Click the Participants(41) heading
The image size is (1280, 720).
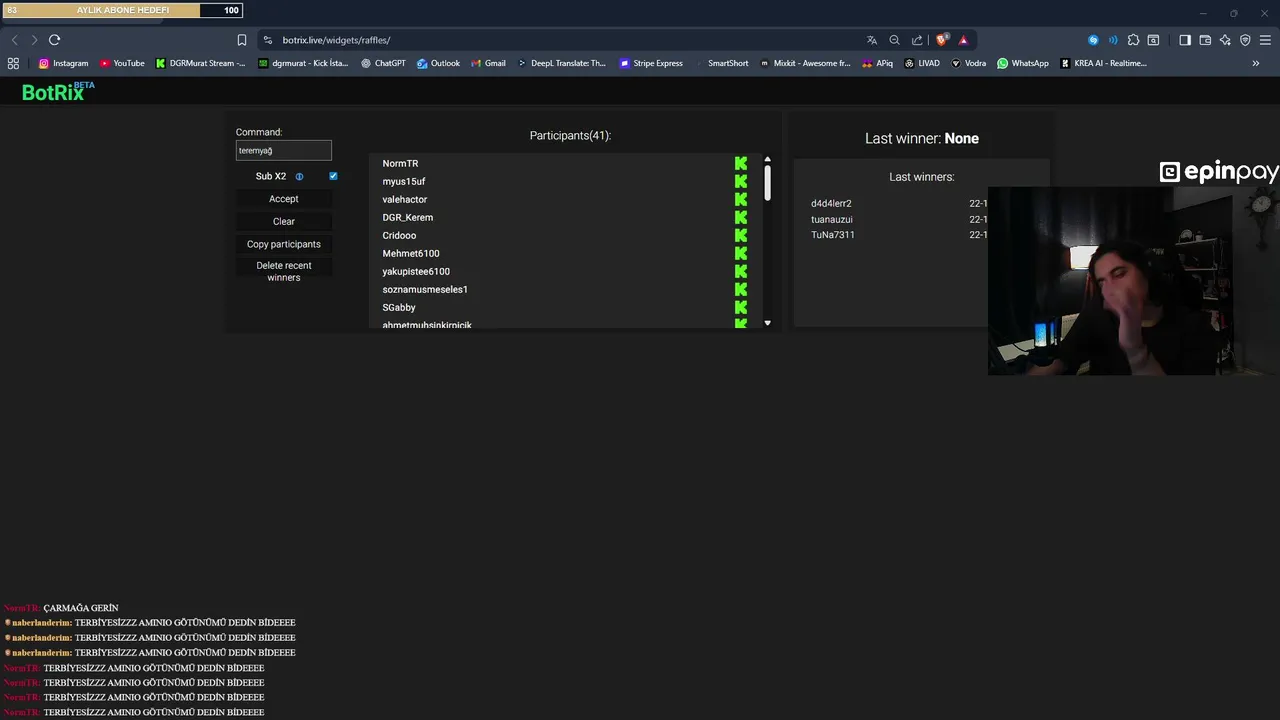570,135
